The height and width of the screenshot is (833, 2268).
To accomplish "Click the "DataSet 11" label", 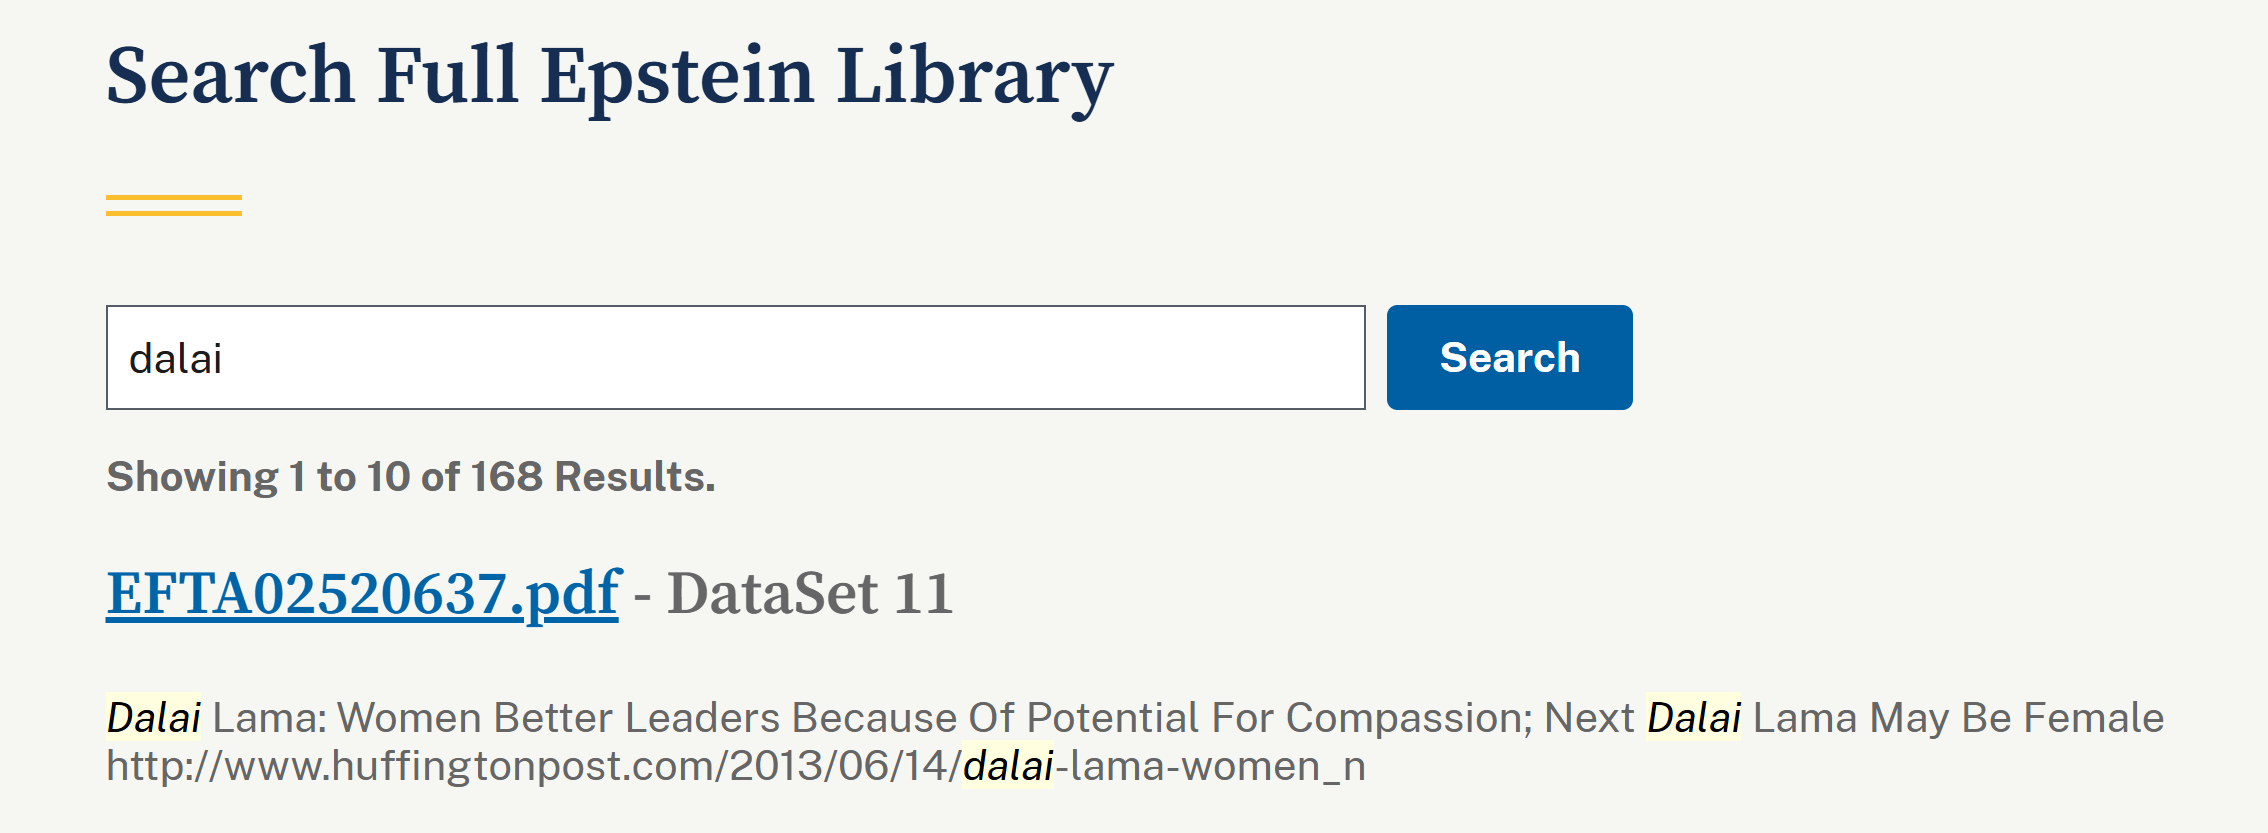I will click(x=810, y=593).
